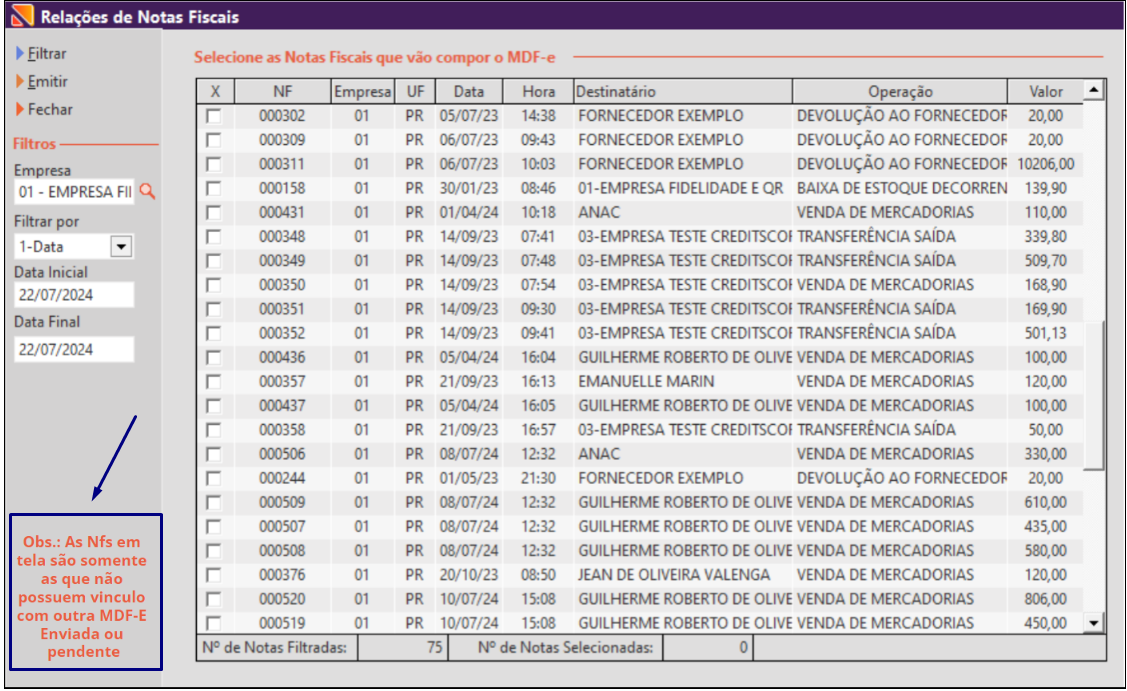Click destinatário EMANUELLE MARIN
The height and width of the screenshot is (691, 1127).
646,382
